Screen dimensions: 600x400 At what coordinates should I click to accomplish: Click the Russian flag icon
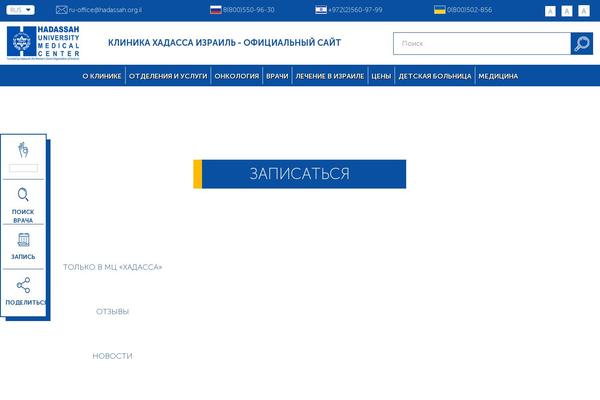tap(216, 10)
